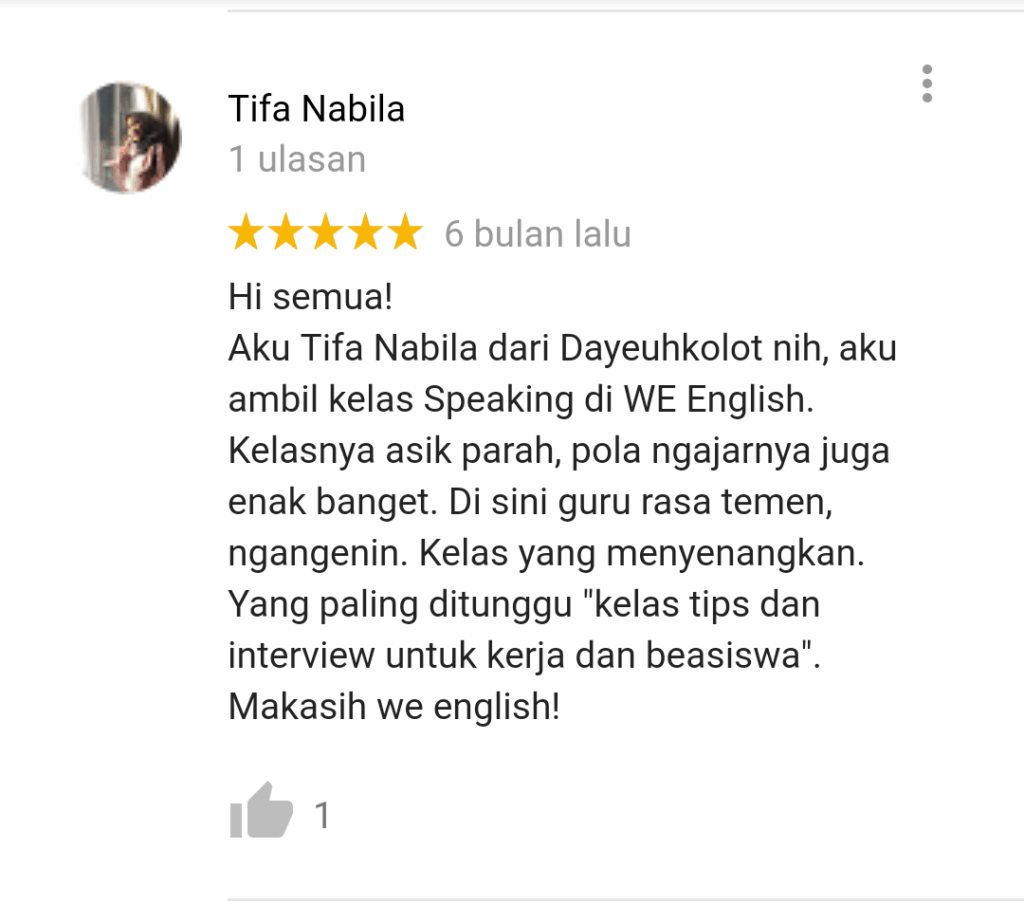
Task: Click the like count number beside thumbs-up
Action: [x=323, y=815]
